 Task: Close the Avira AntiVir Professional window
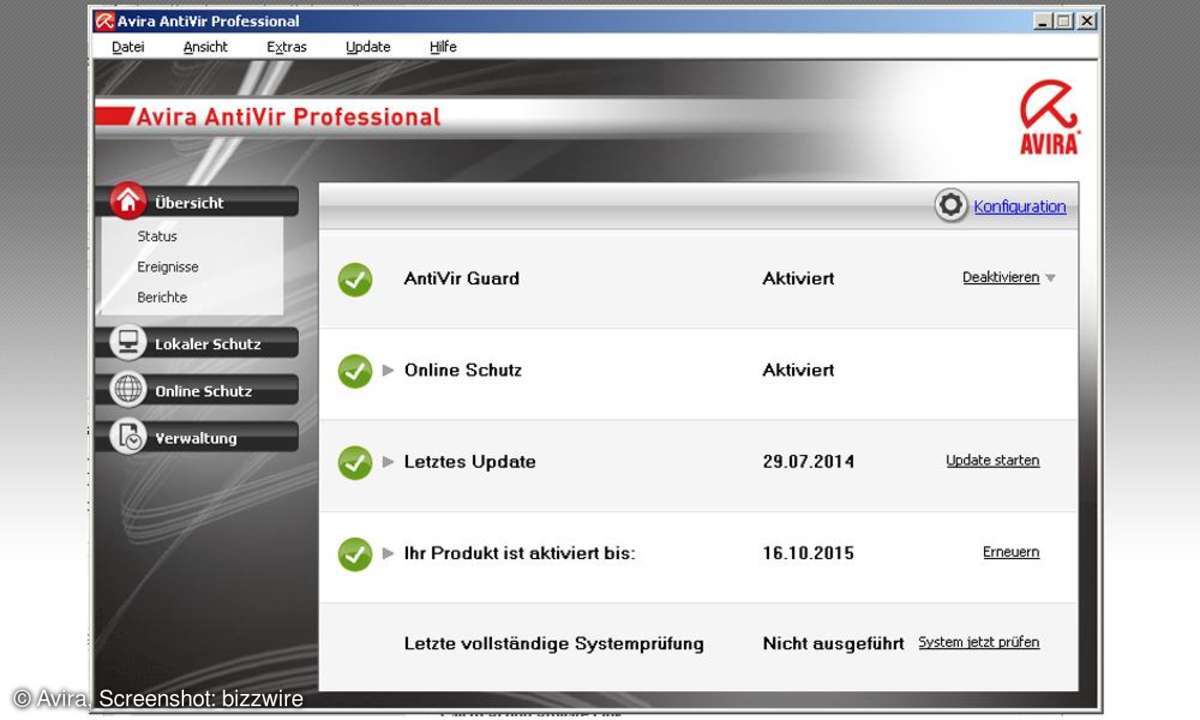1086,21
